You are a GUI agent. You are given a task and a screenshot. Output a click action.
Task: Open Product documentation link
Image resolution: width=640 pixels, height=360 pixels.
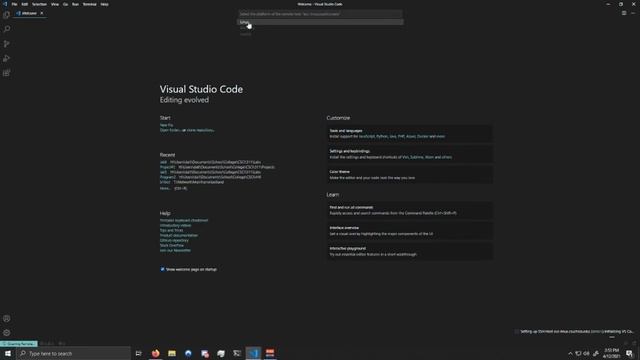point(179,235)
